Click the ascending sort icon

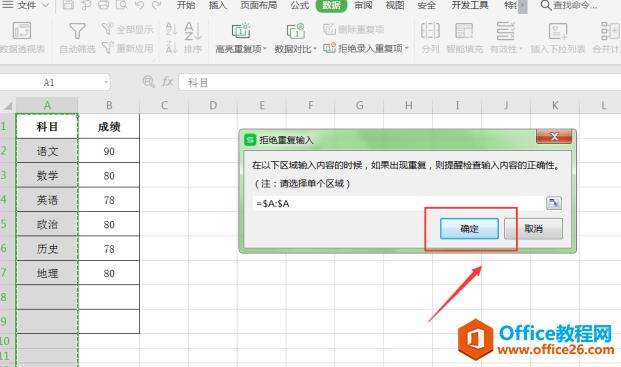tap(171, 29)
